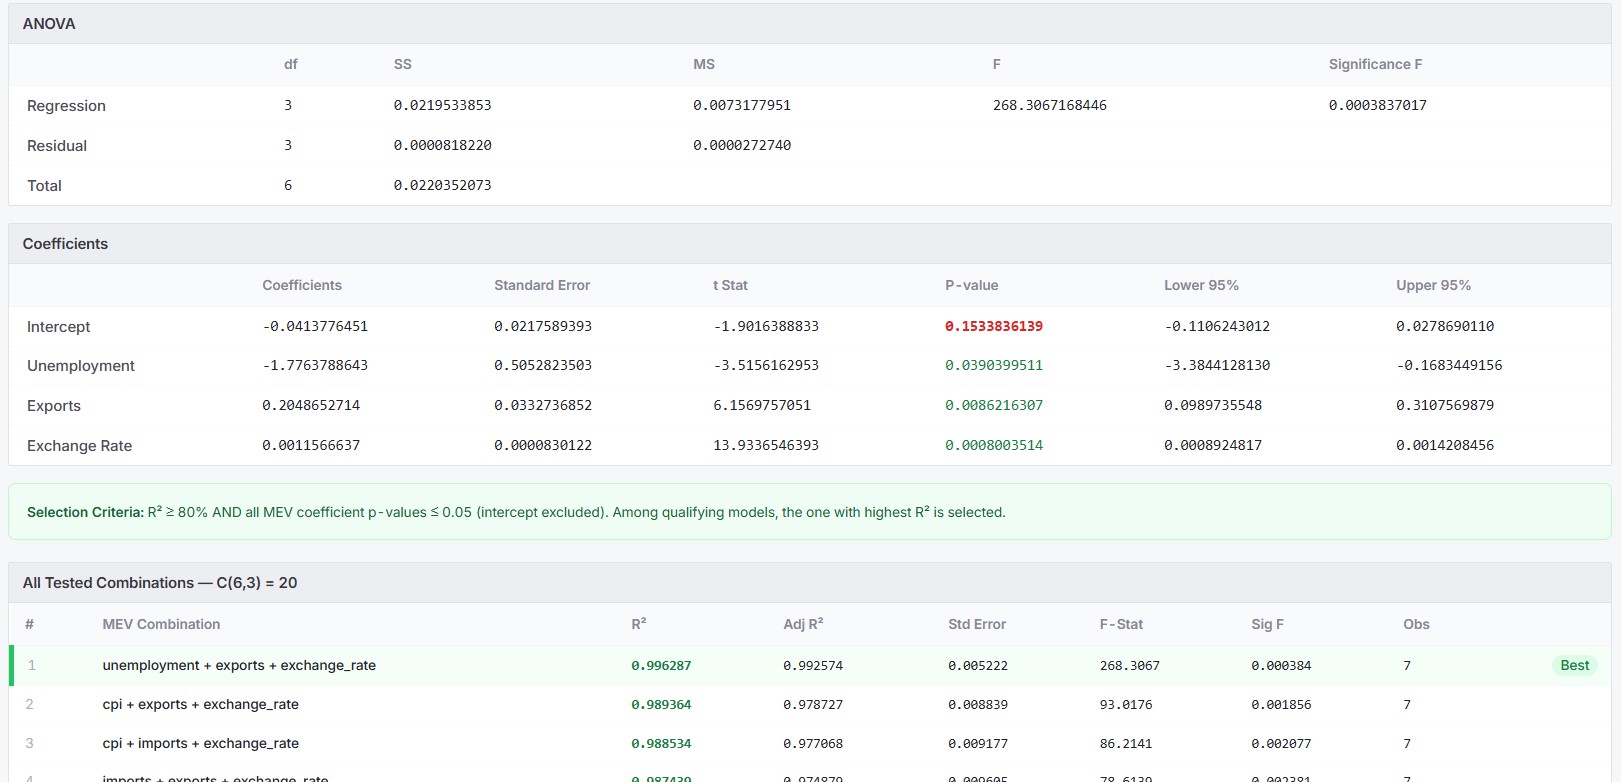Click the R² value 0.996287
This screenshot has width=1621, height=782.
coord(661,665)
